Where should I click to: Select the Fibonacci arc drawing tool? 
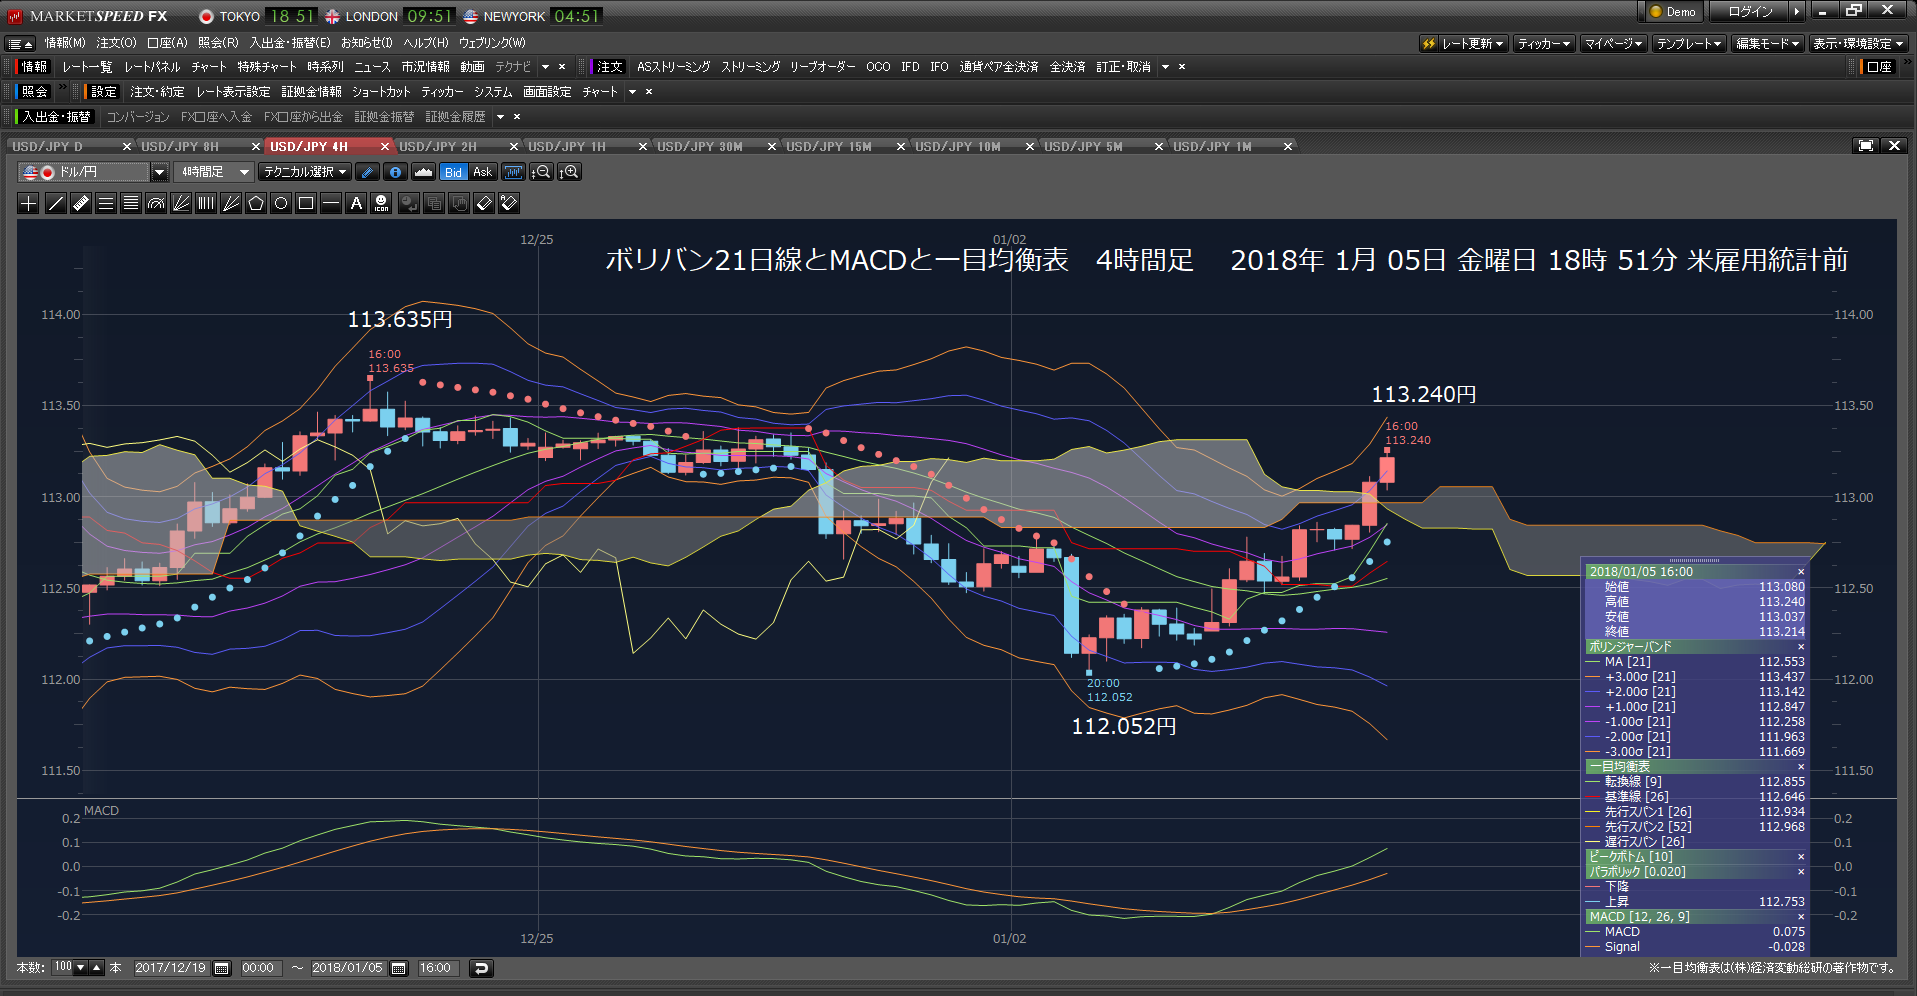[x=156, y=203]
